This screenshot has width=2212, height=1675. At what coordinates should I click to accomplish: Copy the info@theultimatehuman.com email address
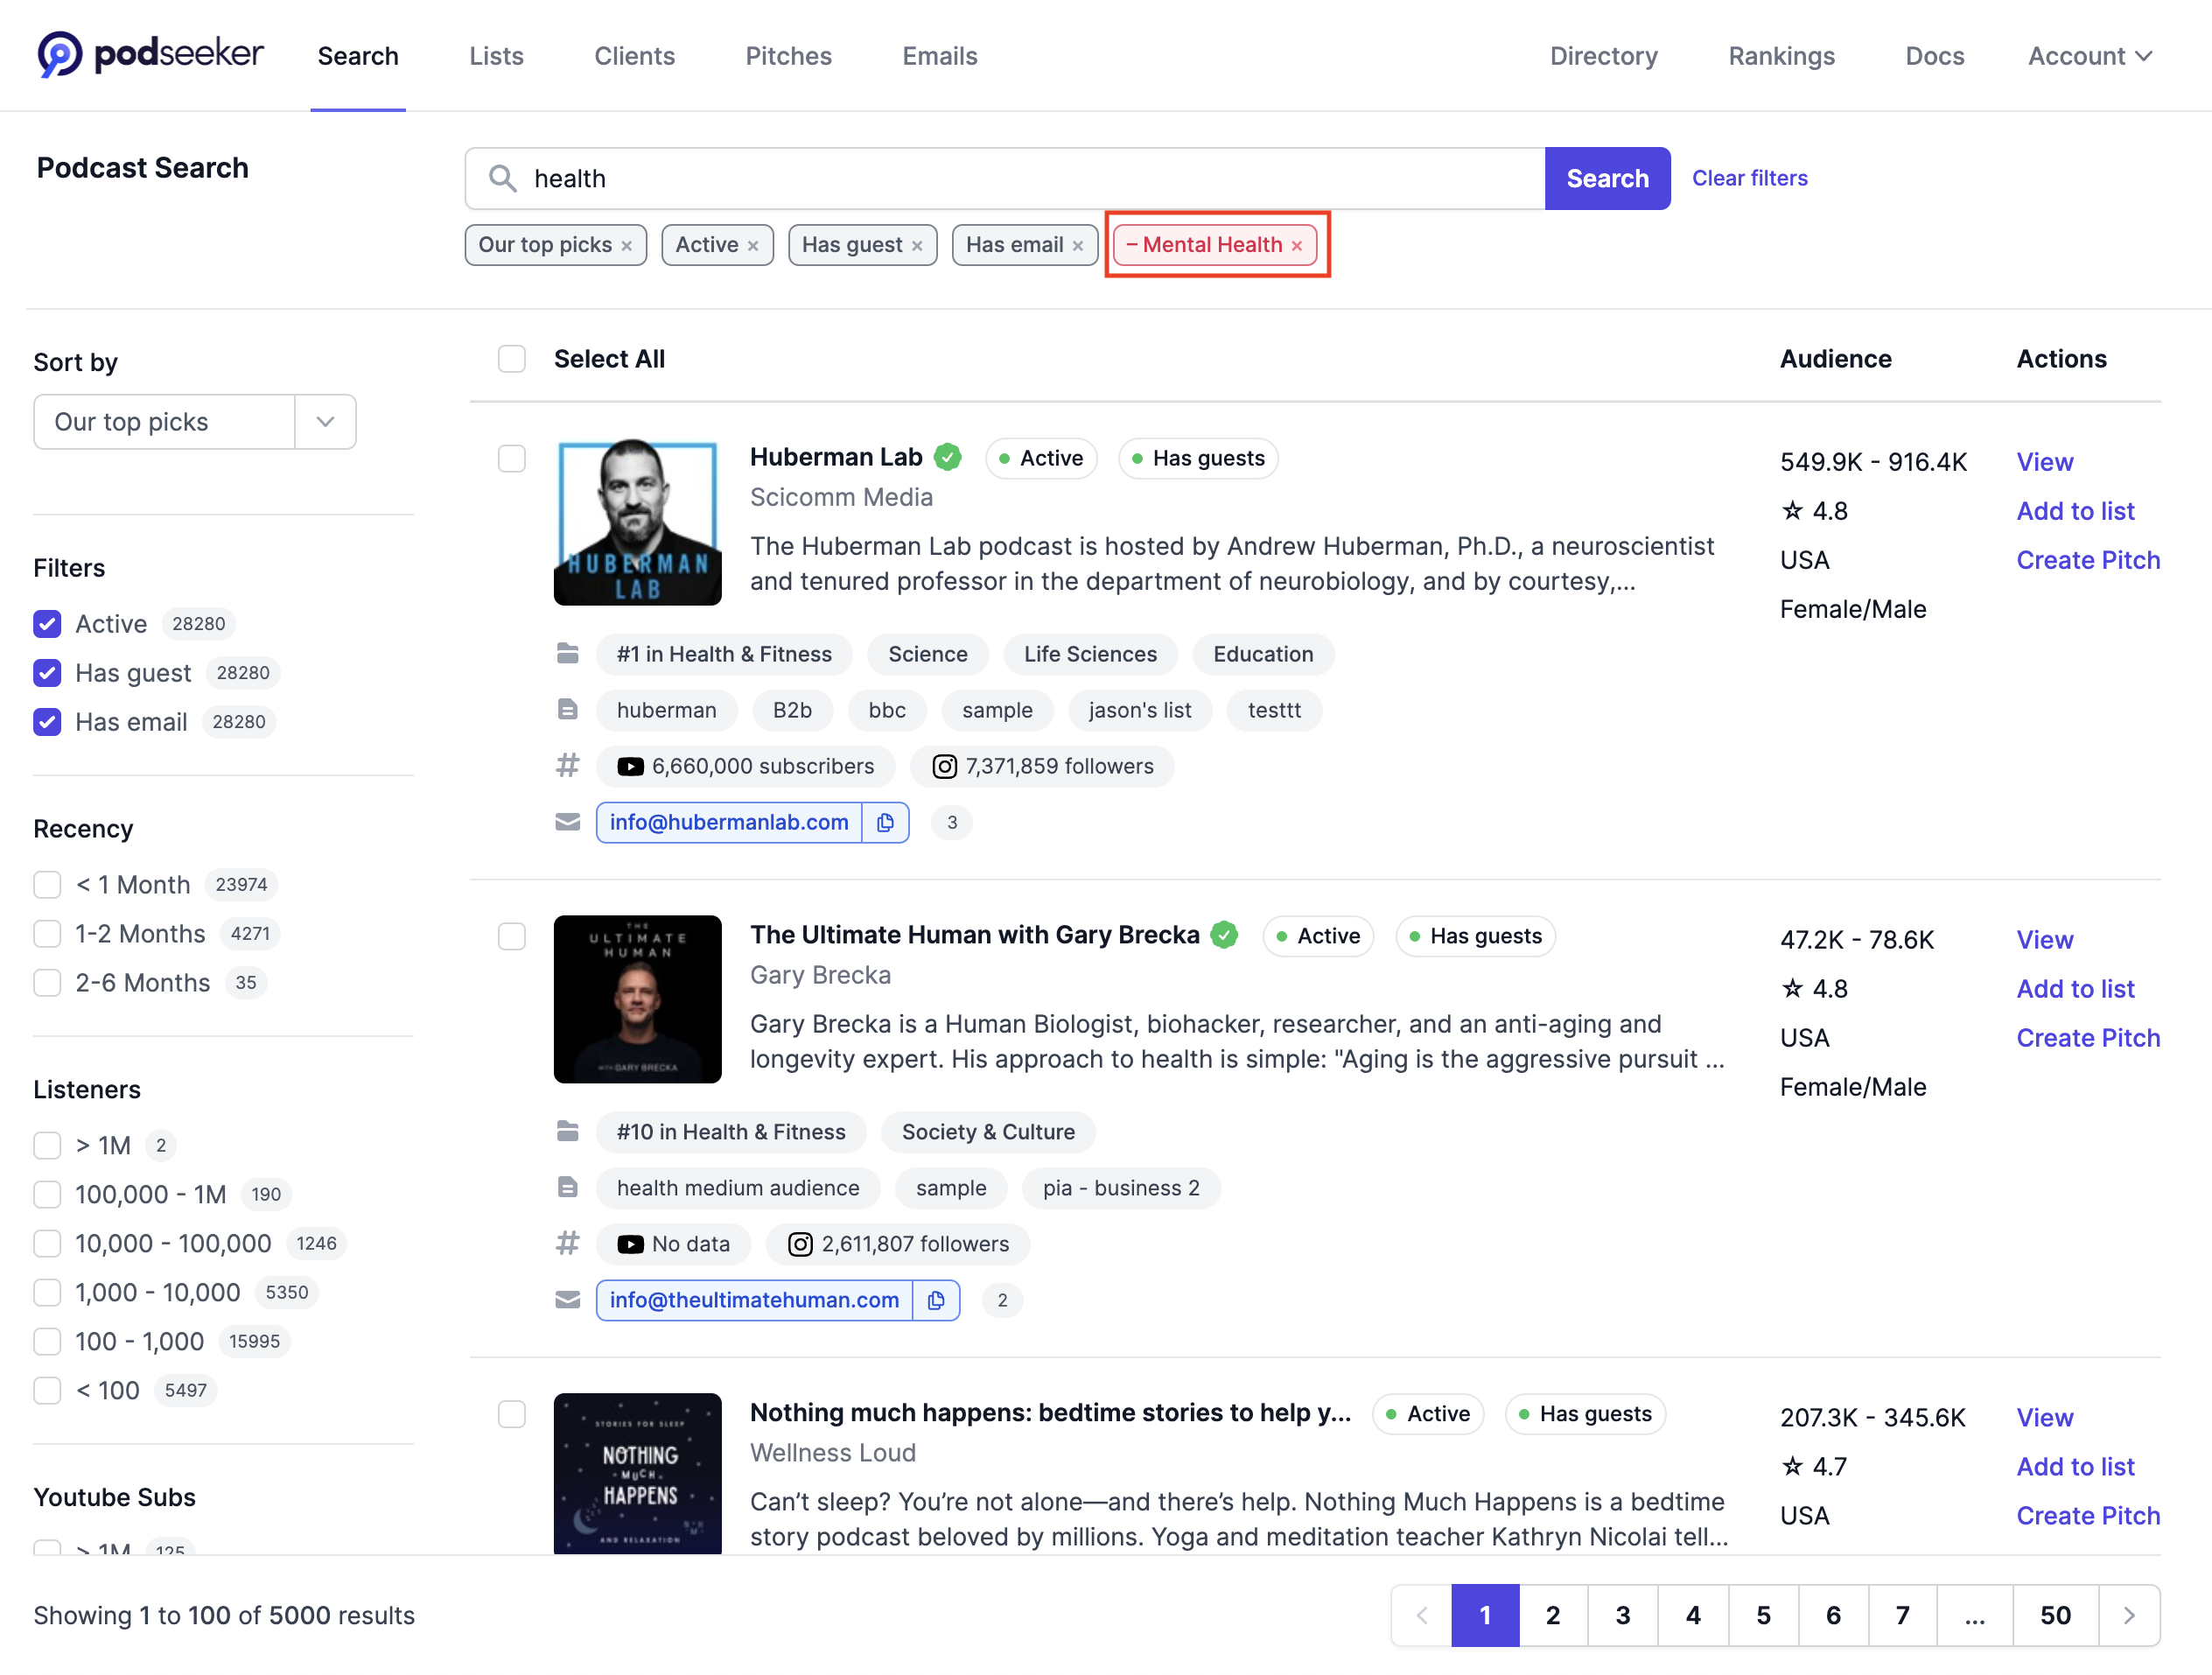pyautogui.click(x=936, y=1300)
